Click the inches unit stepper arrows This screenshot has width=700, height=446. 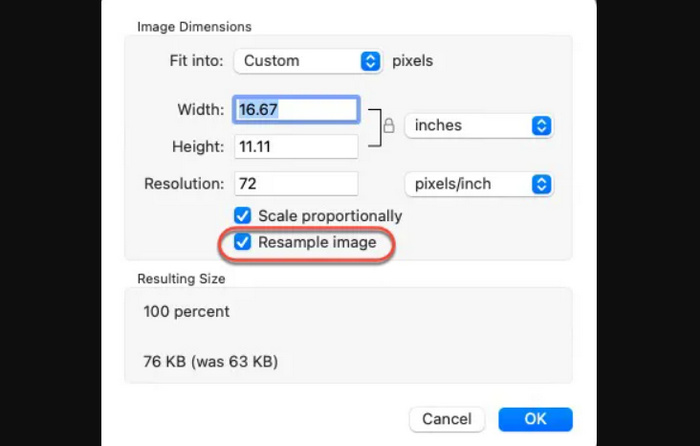[542, 125]
